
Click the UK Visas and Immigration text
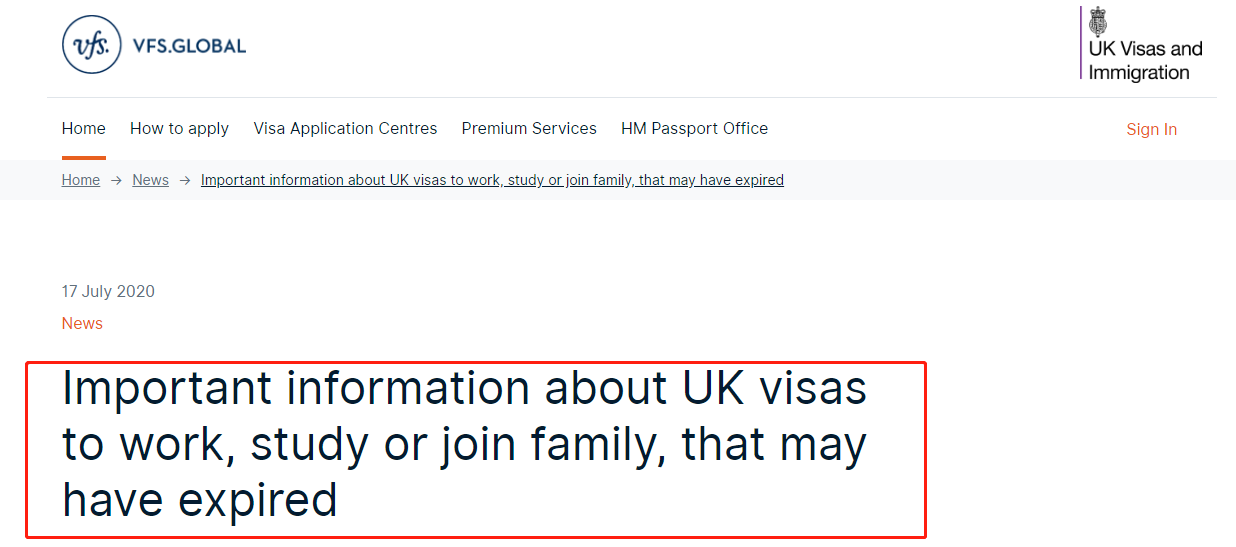pos(1145,60)
